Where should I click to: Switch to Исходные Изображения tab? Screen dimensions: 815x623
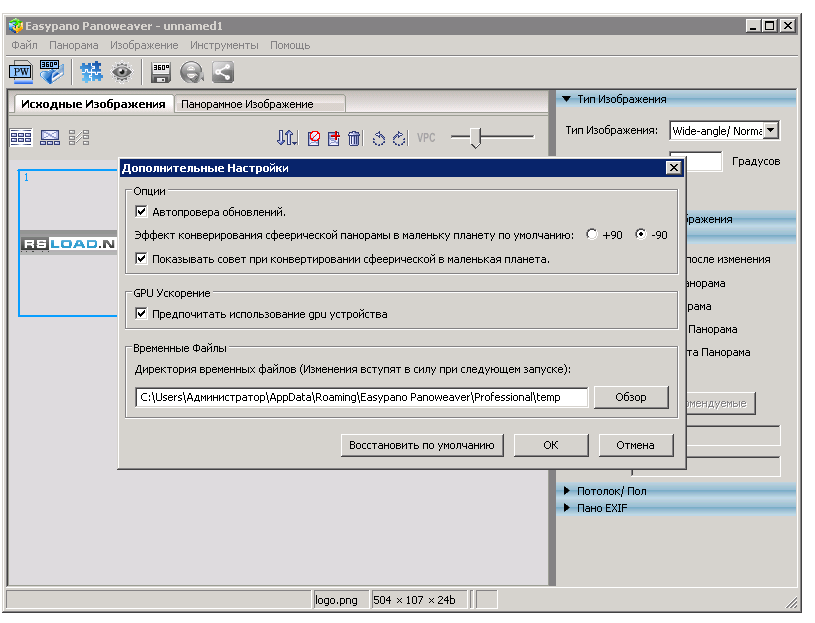(x=93, y=104)
